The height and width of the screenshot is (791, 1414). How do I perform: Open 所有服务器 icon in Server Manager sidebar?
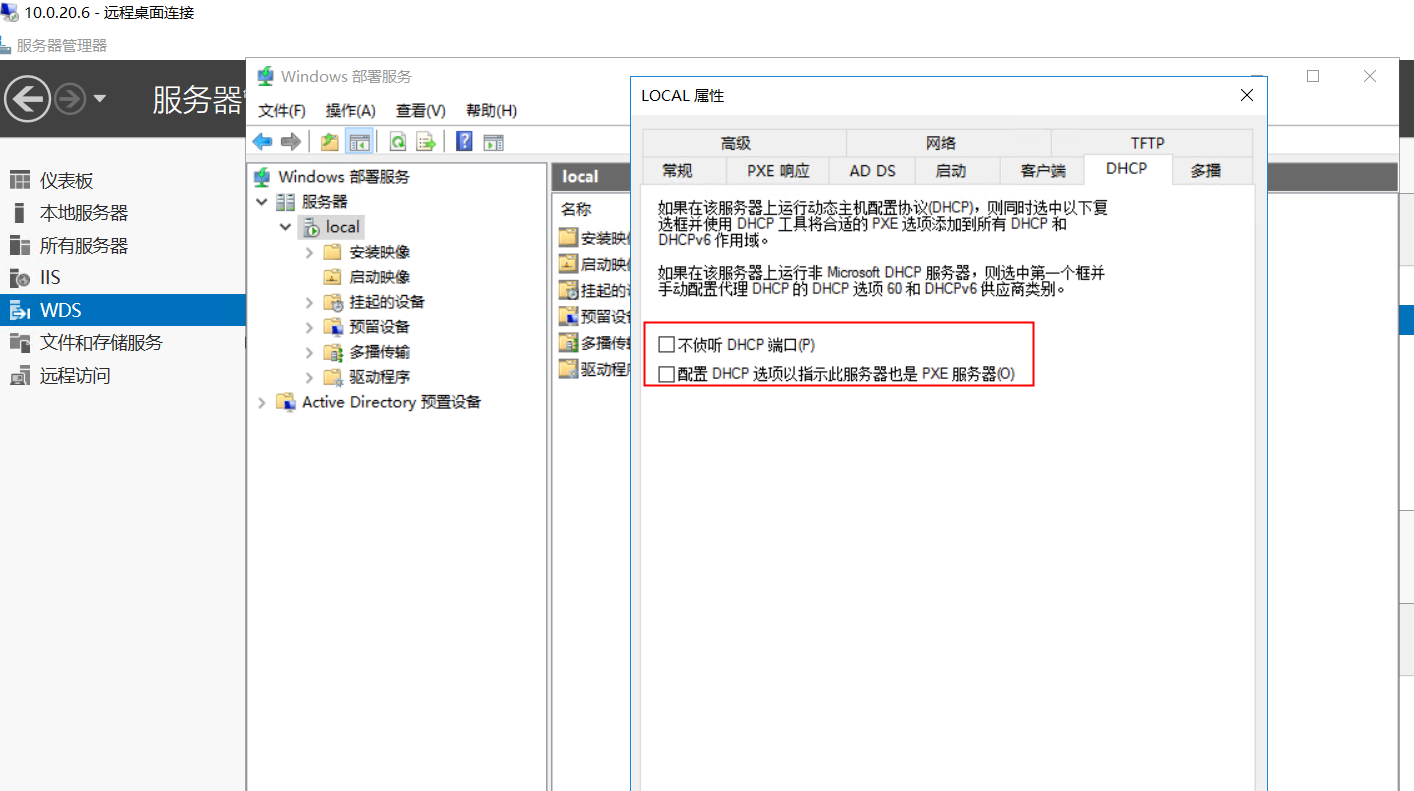click(x=20, y=245)
